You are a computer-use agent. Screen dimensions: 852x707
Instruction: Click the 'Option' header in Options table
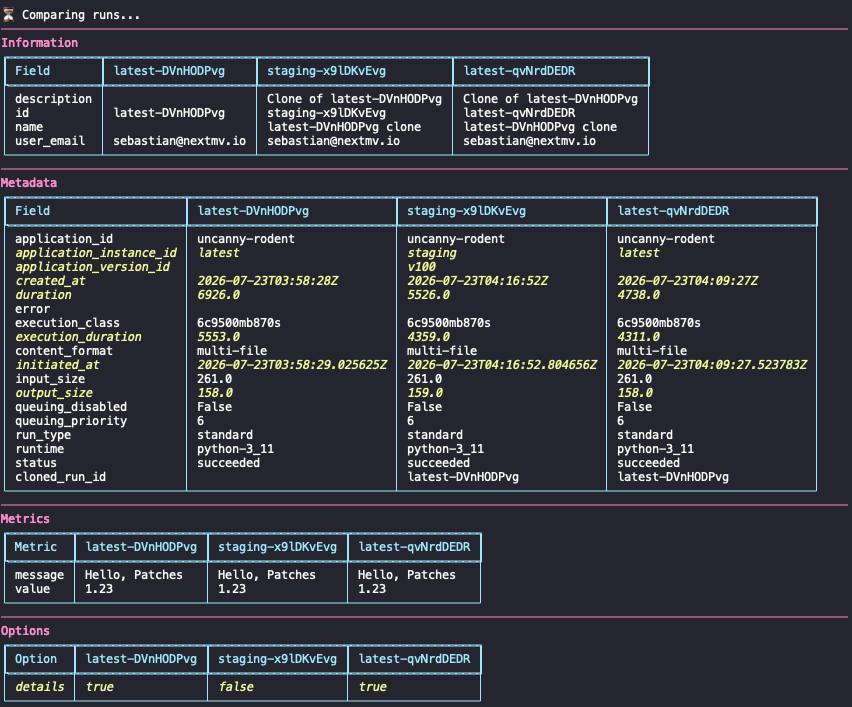[x=35, y=659]
